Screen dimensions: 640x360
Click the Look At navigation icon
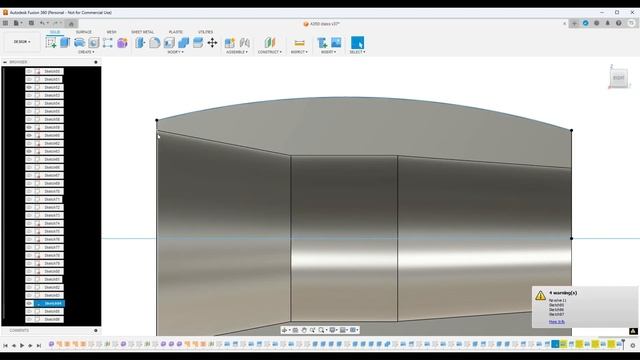tap(295, 330)
